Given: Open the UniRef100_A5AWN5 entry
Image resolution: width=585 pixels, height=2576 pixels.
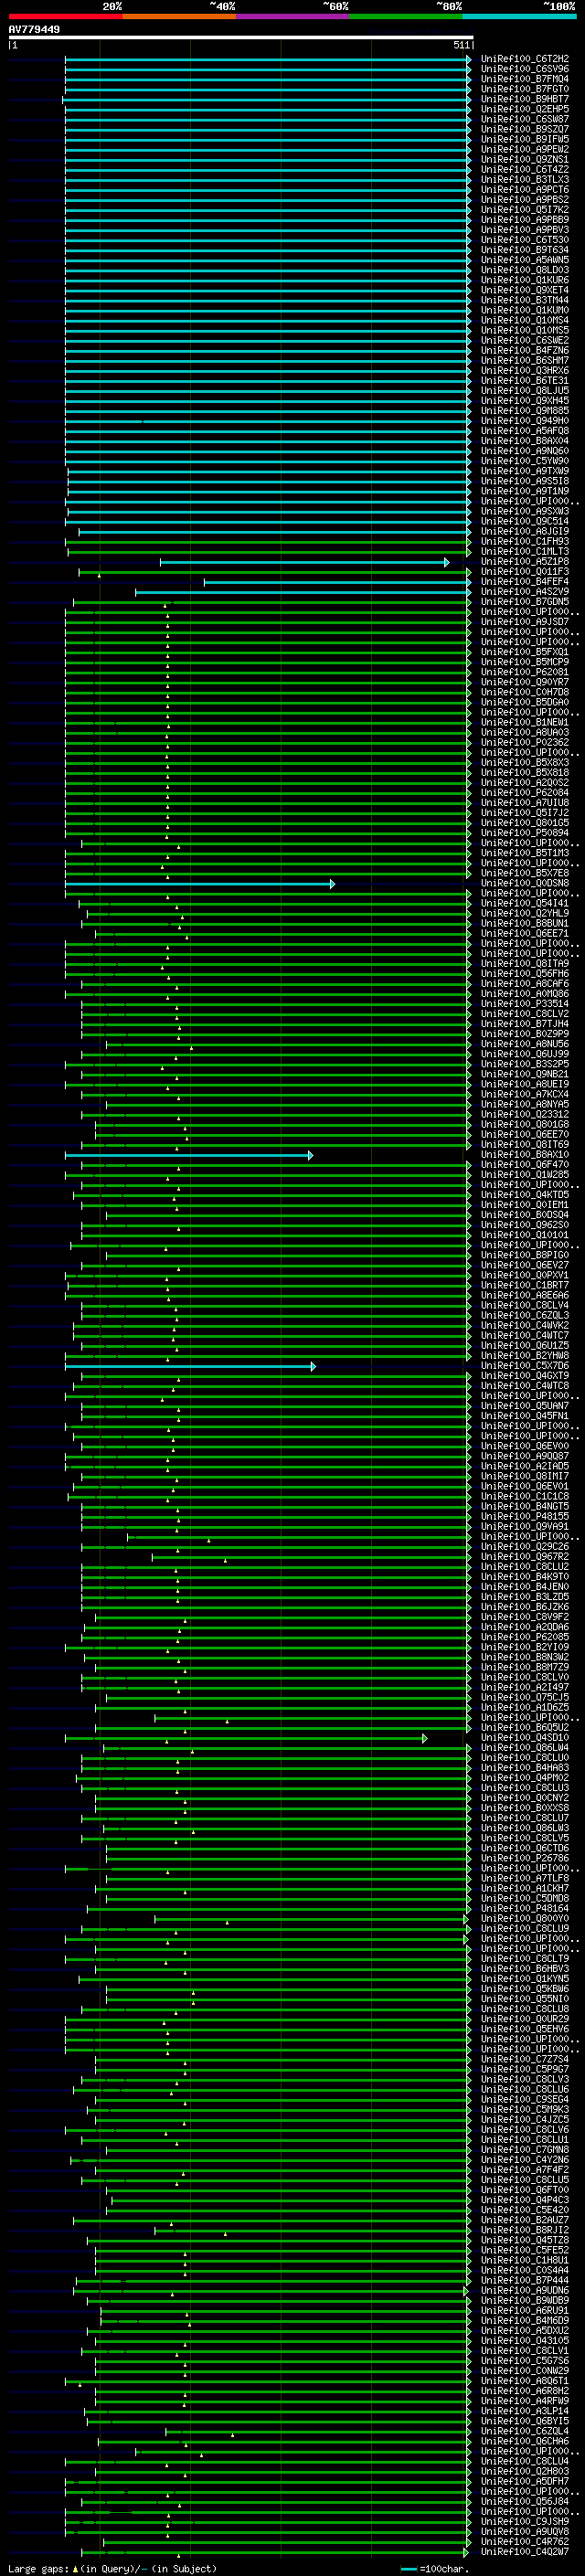Looking at the screenshot, I should coord(524,260).
